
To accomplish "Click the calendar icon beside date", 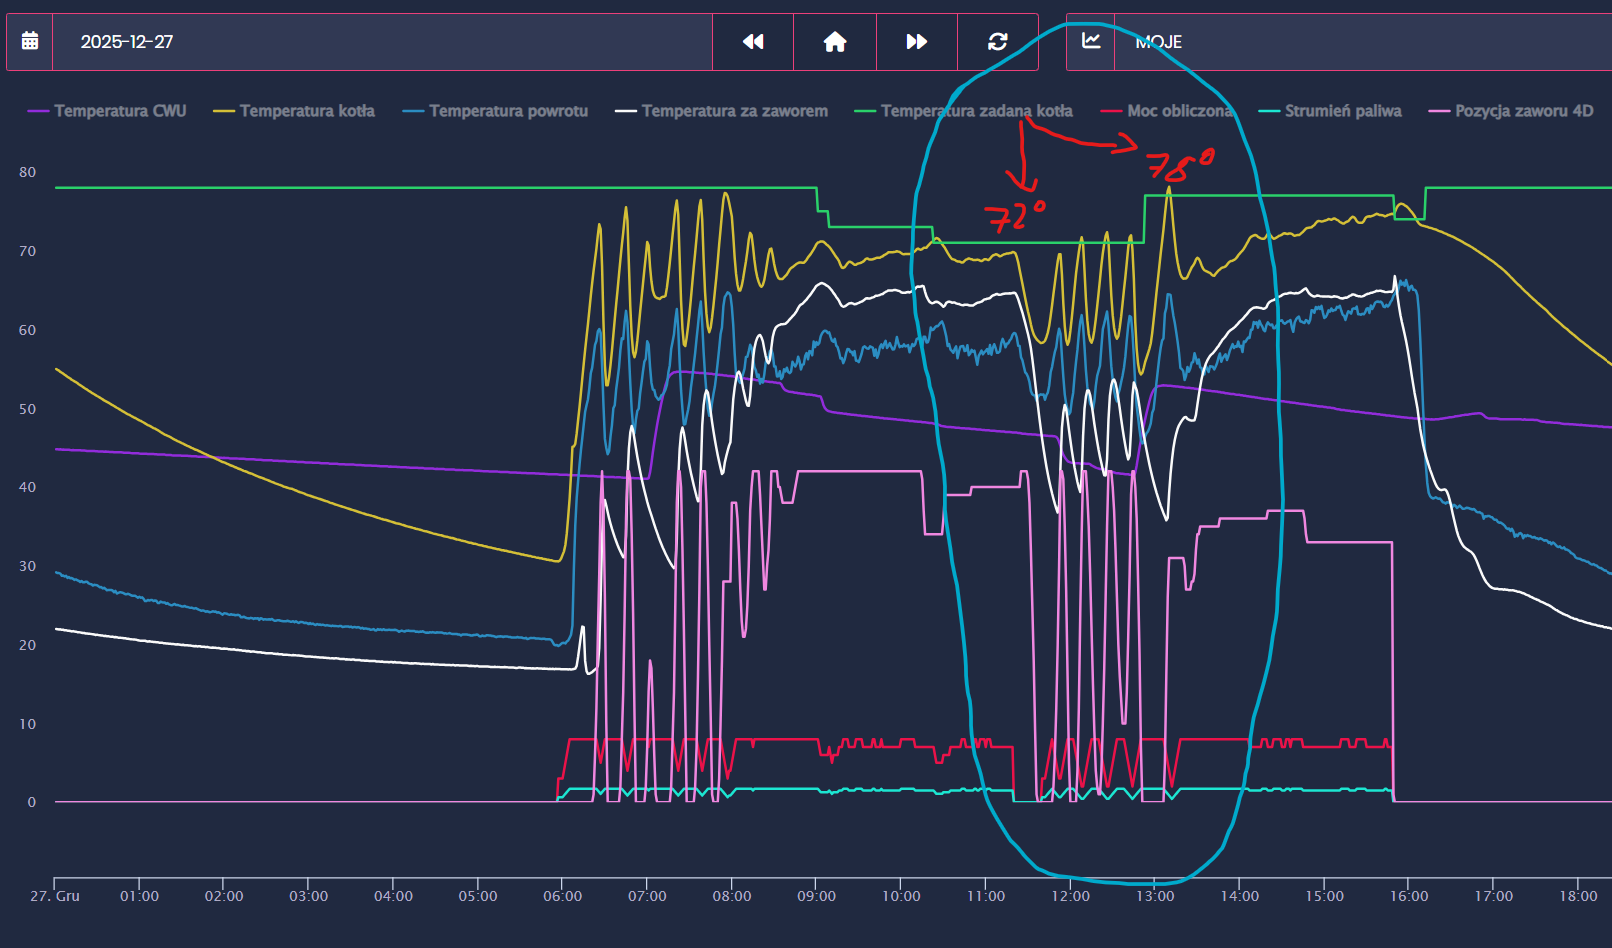I will tap(30, 42).
